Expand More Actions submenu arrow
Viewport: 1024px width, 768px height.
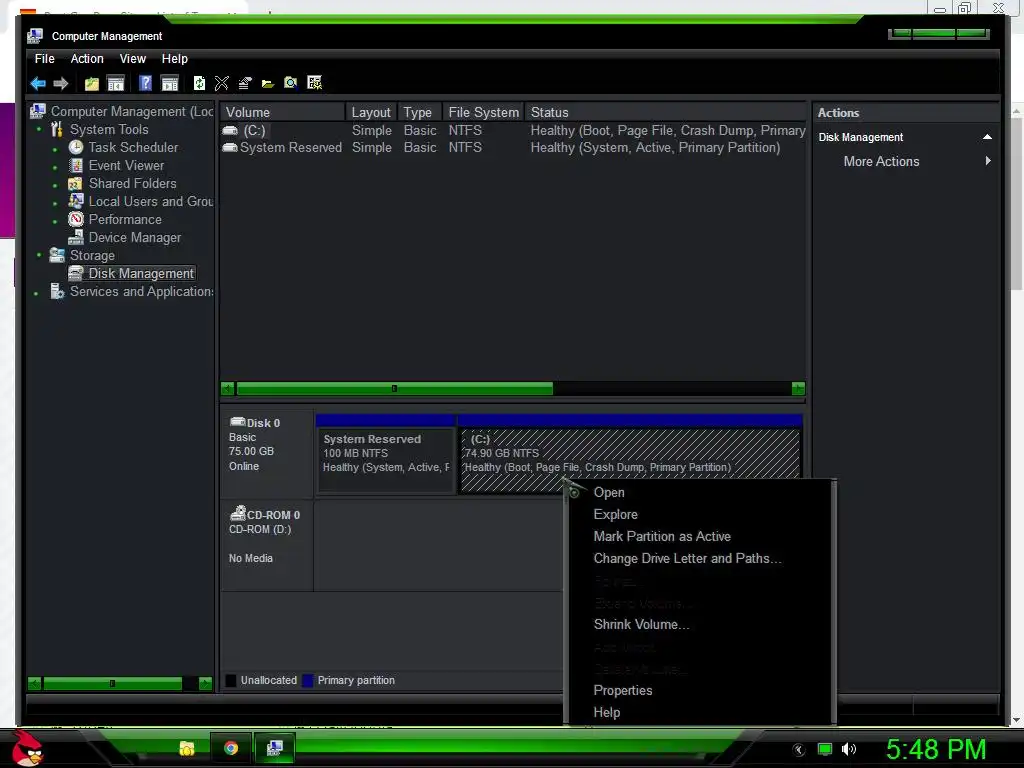pos(988,161)
